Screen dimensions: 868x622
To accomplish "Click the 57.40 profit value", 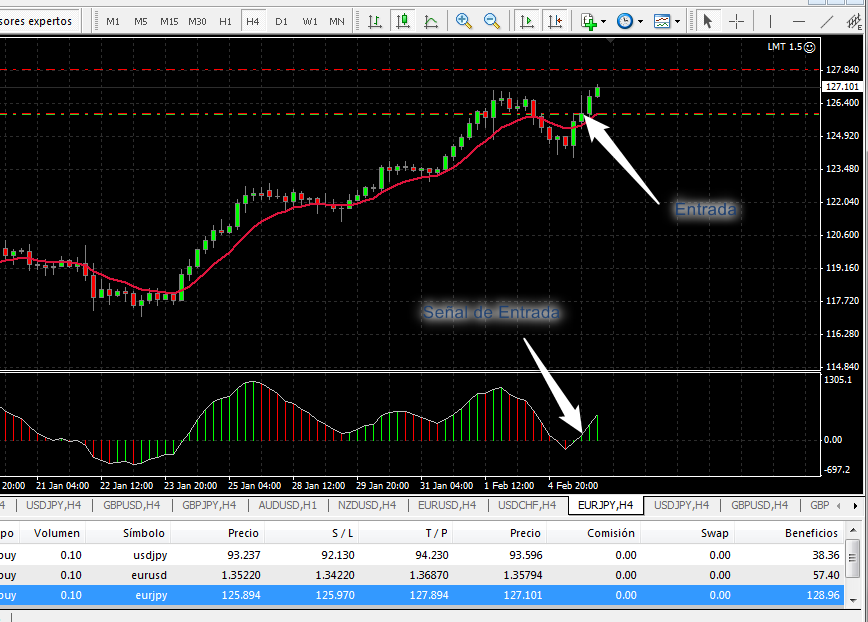I will [x=826, y=576].
